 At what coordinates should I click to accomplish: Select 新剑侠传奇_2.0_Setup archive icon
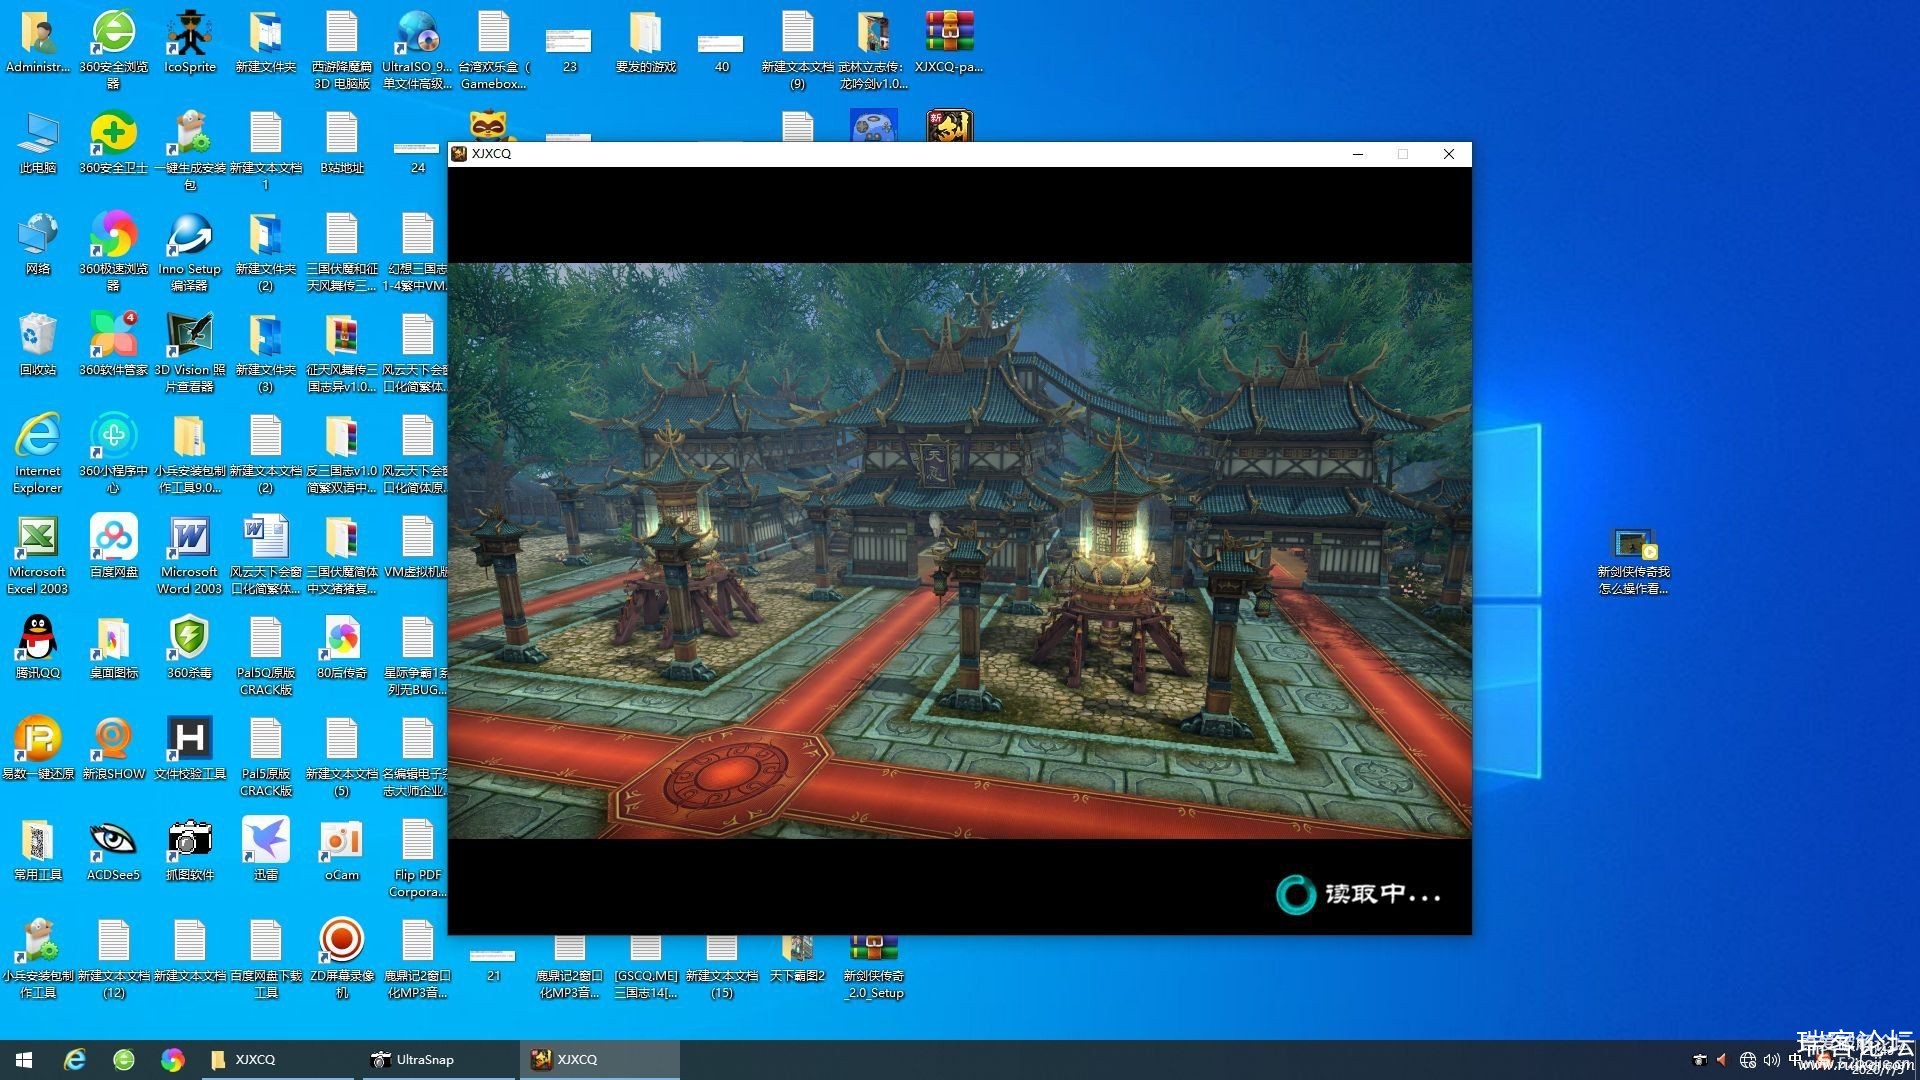(873, 968)
